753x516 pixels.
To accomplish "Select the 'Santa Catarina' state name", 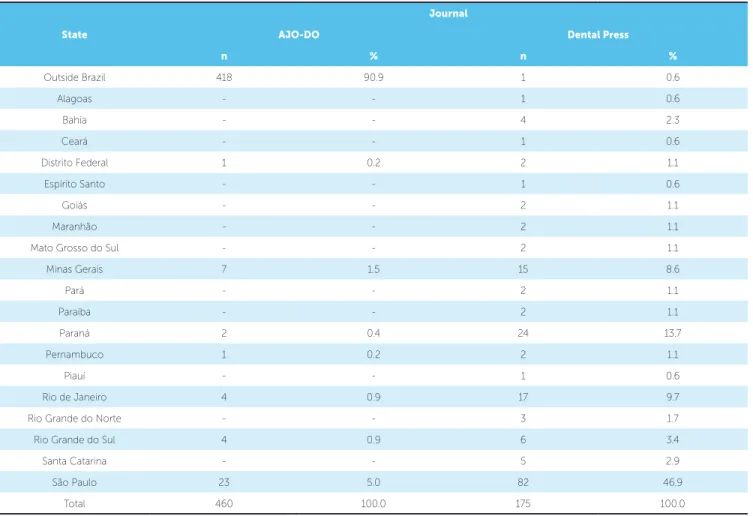I will click(x=74, y=461).
